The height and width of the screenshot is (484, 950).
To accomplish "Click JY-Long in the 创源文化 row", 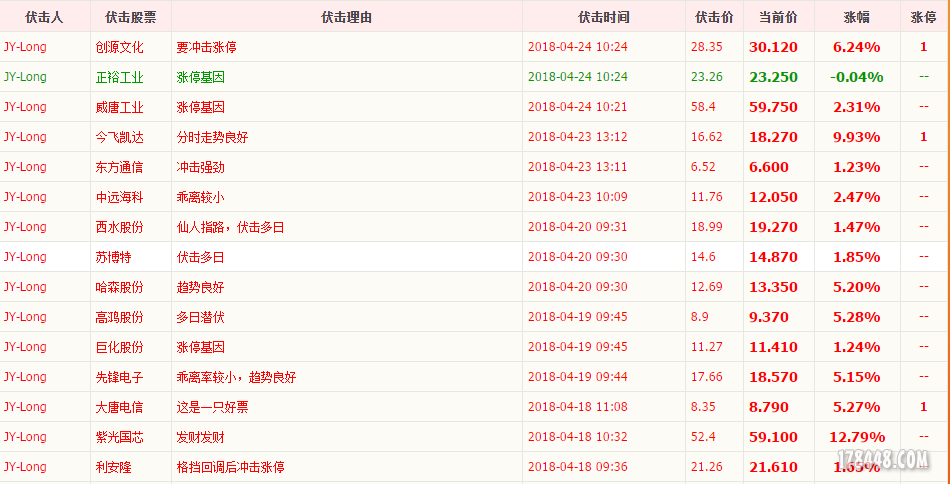I will click(x=25, y=47).
